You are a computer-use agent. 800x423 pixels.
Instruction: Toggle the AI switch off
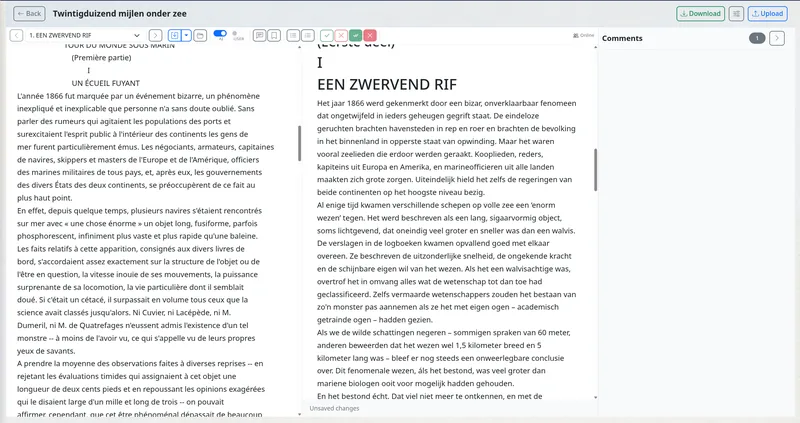pyautogui.click(x=220, y=34)
